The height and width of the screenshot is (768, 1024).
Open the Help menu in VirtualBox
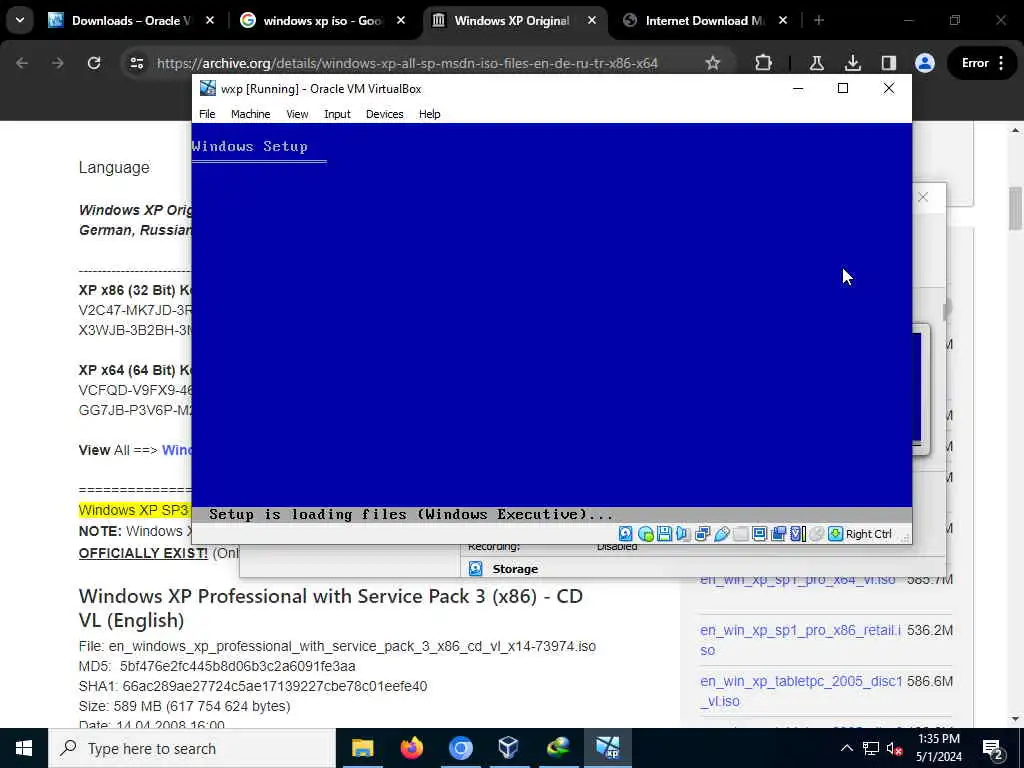click(x=429, y=114)
